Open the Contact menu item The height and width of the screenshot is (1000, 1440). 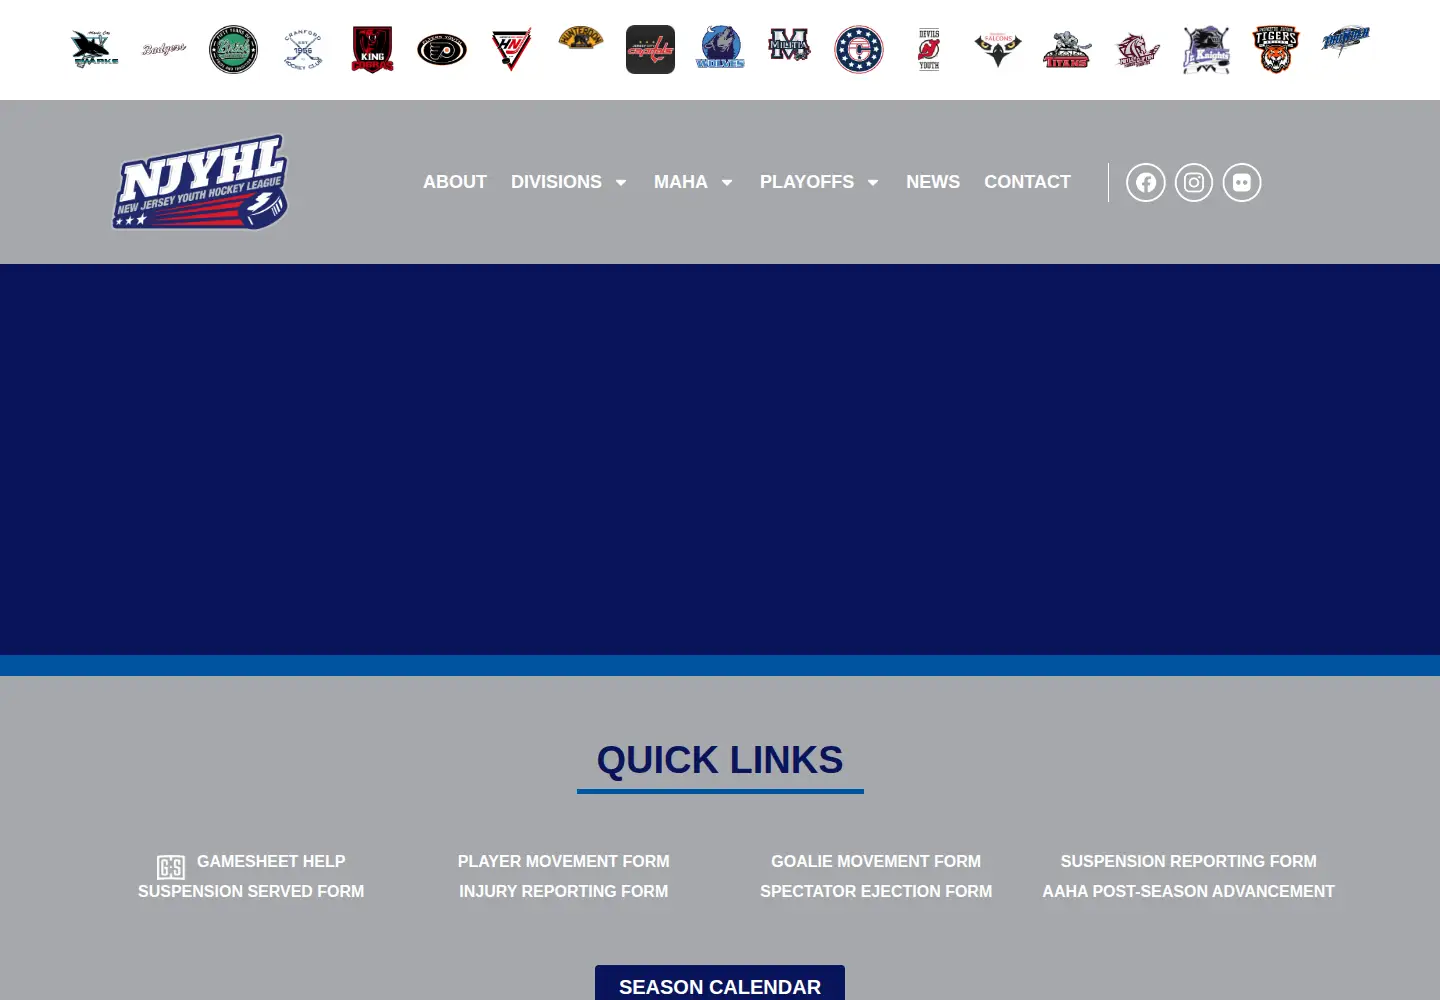[1027, 182]
